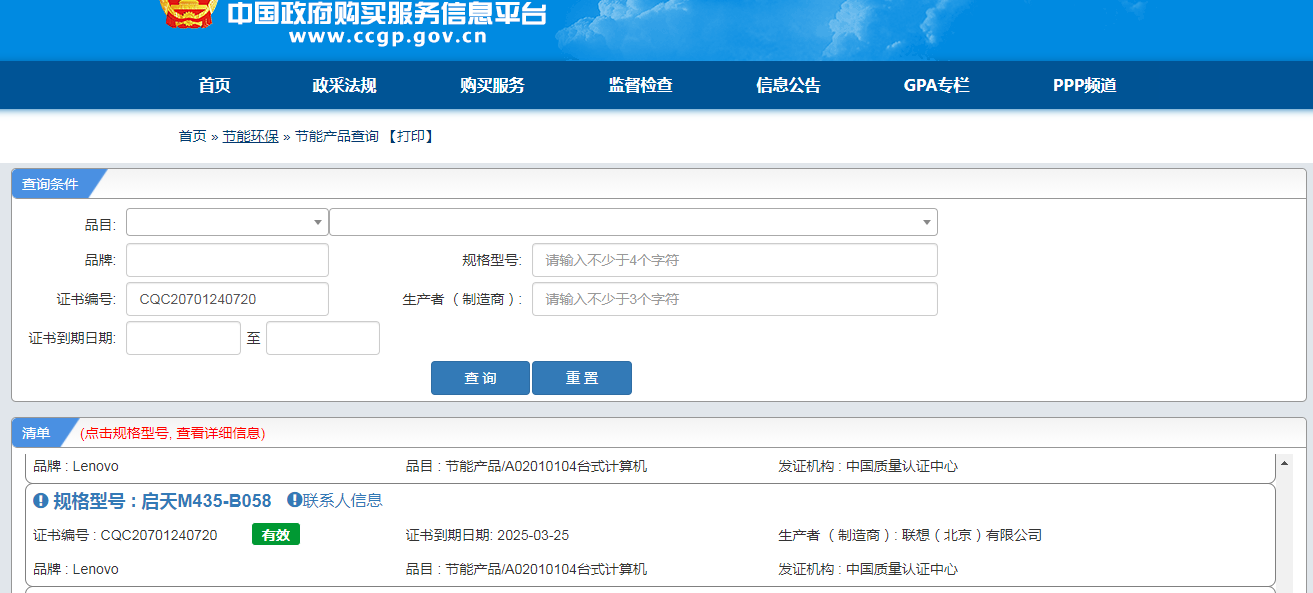Click the 【打印】 print link
This screenshot has height=593, width=1313.
411,136
